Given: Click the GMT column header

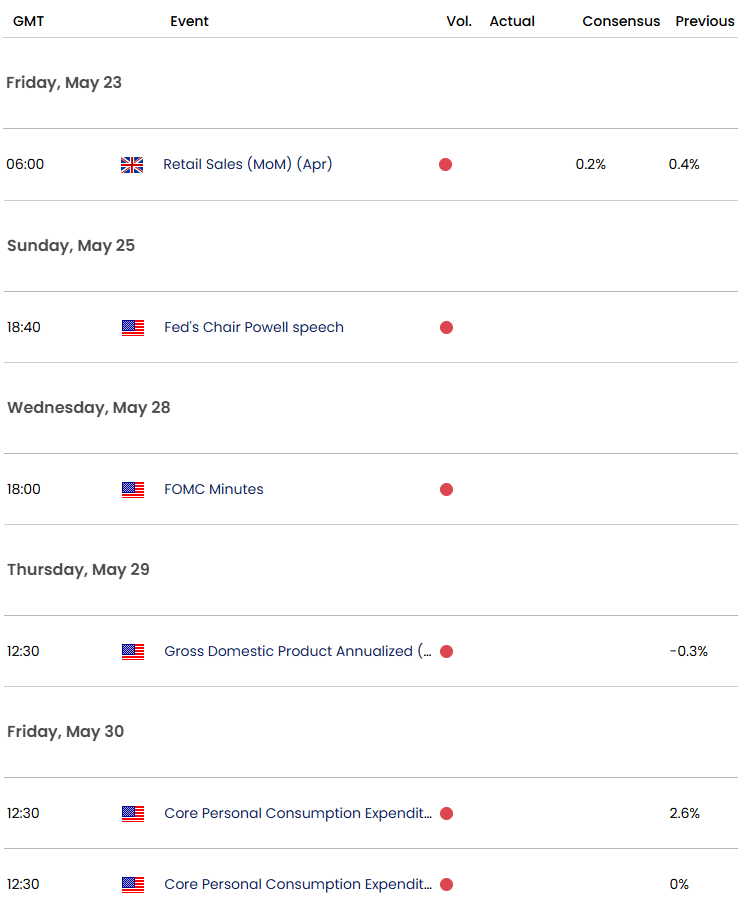Looking at the screenshot, I should coord(29,21).
